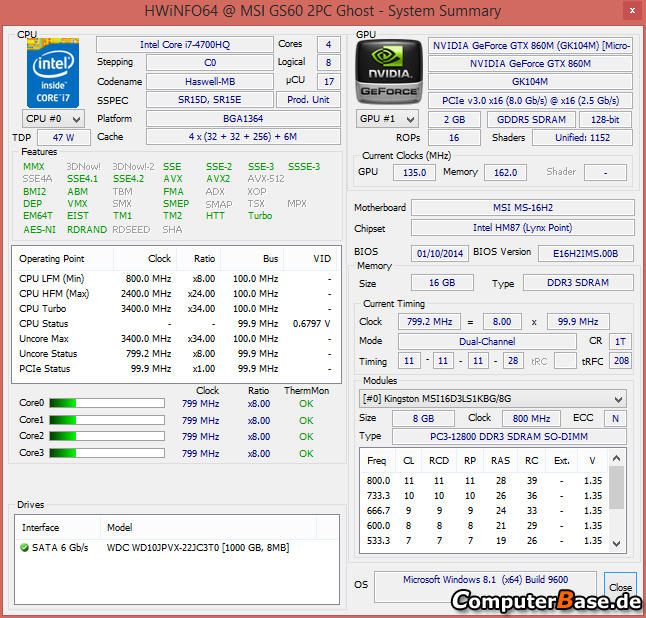
Task: Click the 733.3 frequency timing row
Action: 484,496
